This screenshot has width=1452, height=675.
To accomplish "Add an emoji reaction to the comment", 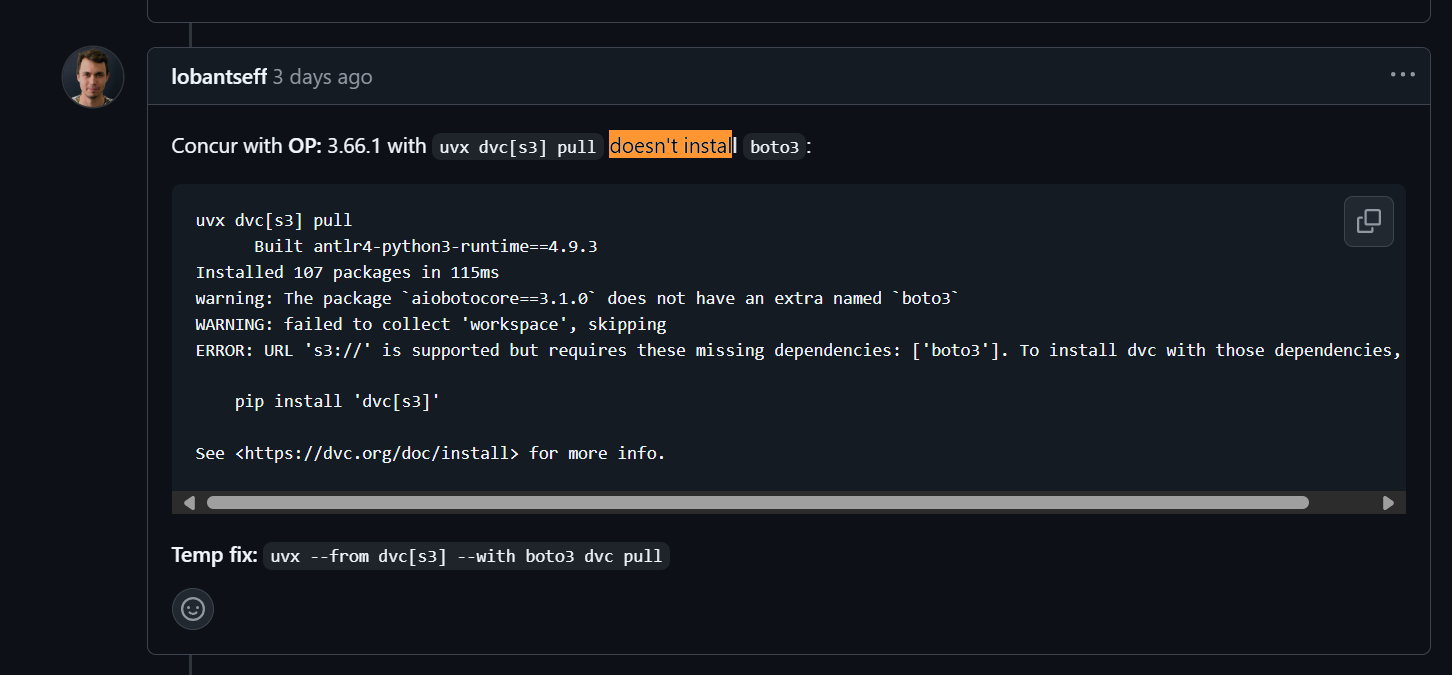I will pos(193,608).
